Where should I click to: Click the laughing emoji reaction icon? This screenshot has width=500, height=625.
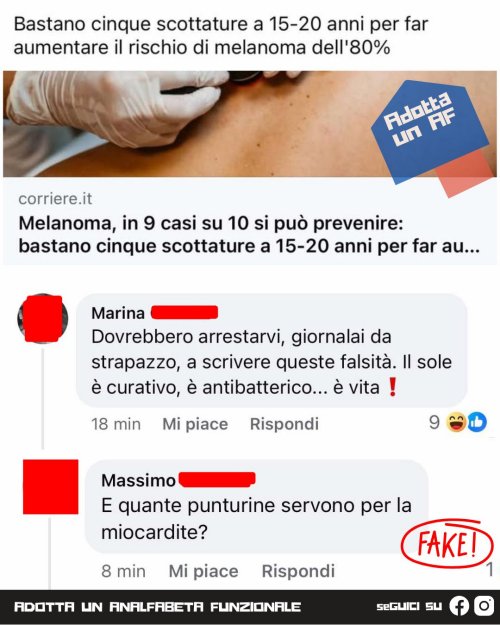(x=457, y=423)
